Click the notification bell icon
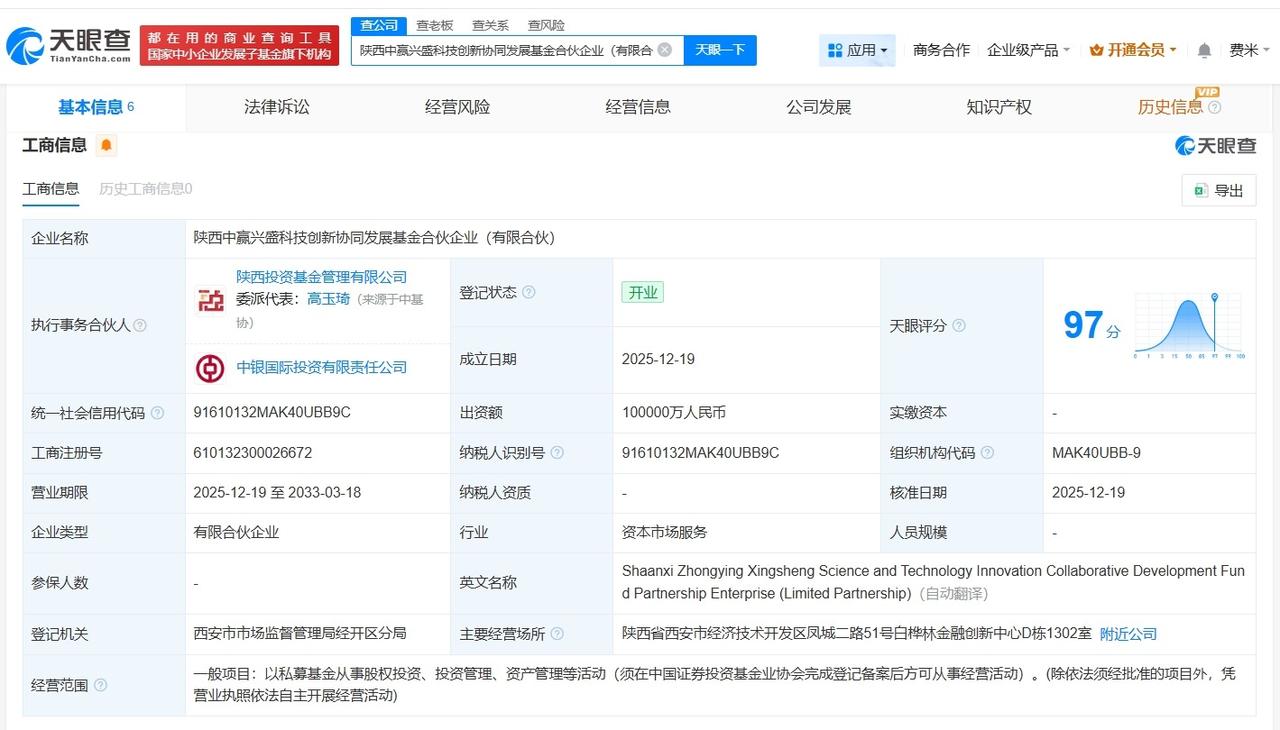 tap(1202, 49)
